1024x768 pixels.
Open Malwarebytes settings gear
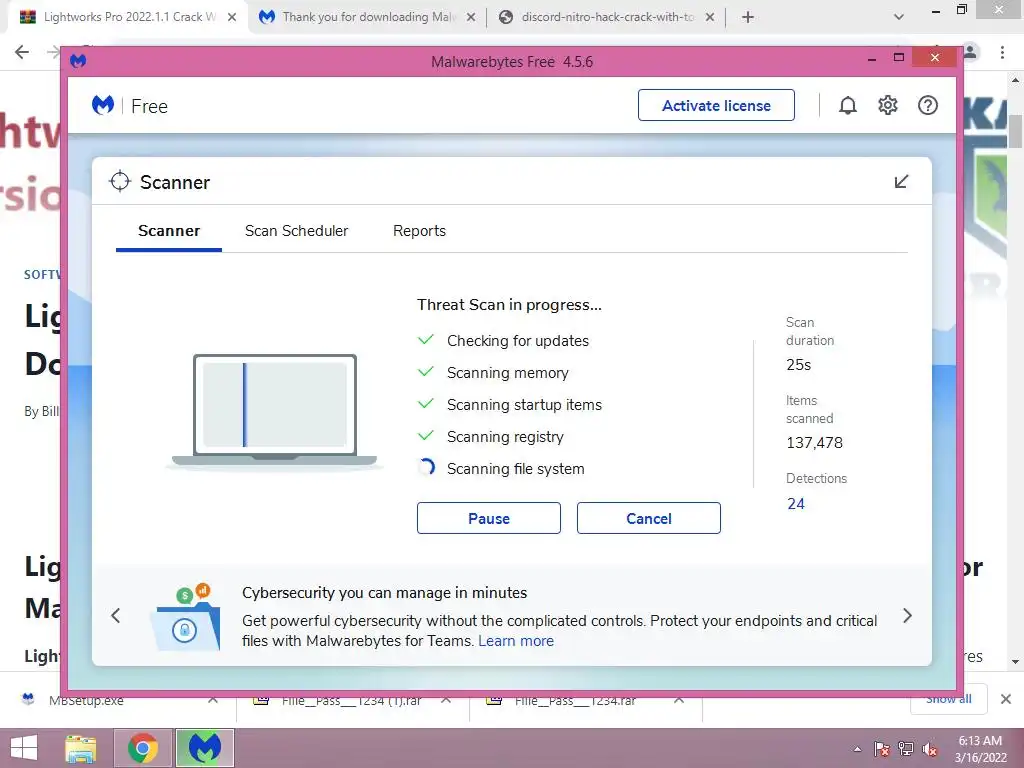point(888,105)
